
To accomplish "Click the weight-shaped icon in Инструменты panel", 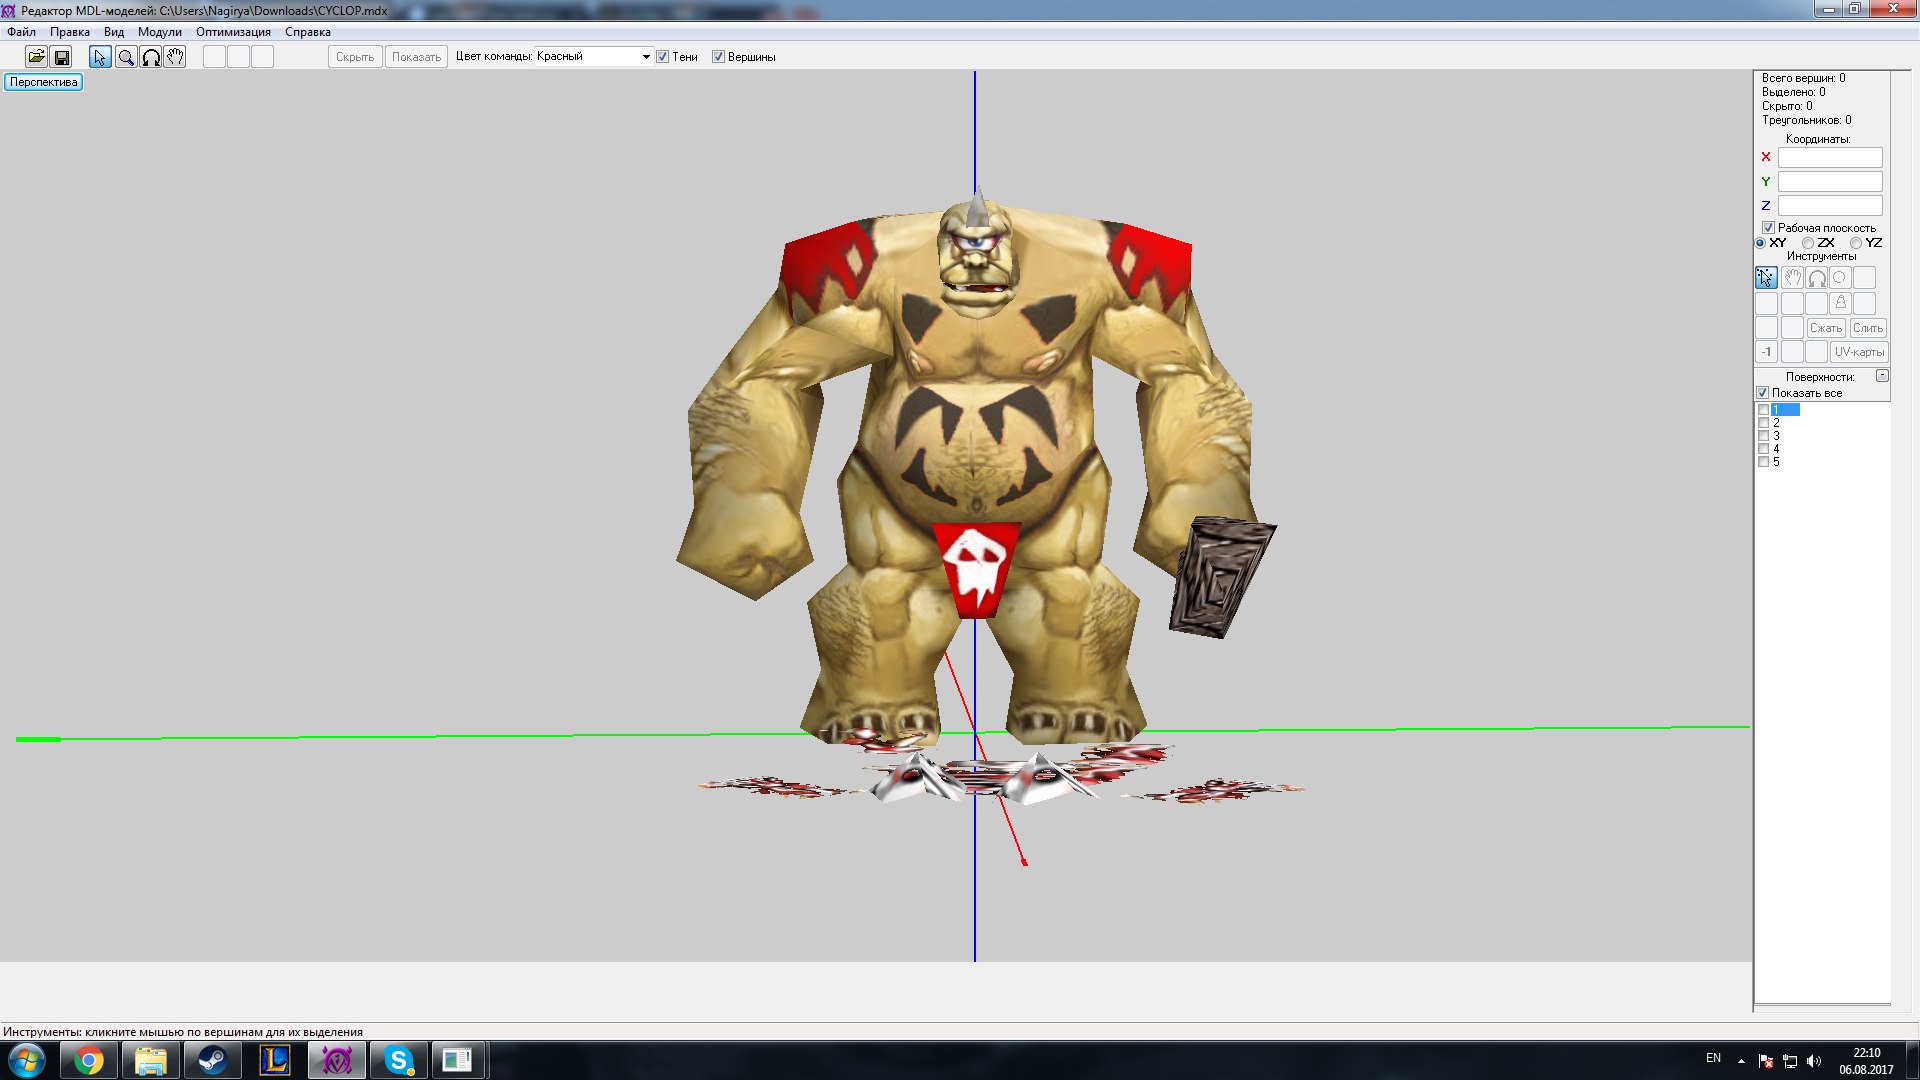I will tap(1840, 303).
